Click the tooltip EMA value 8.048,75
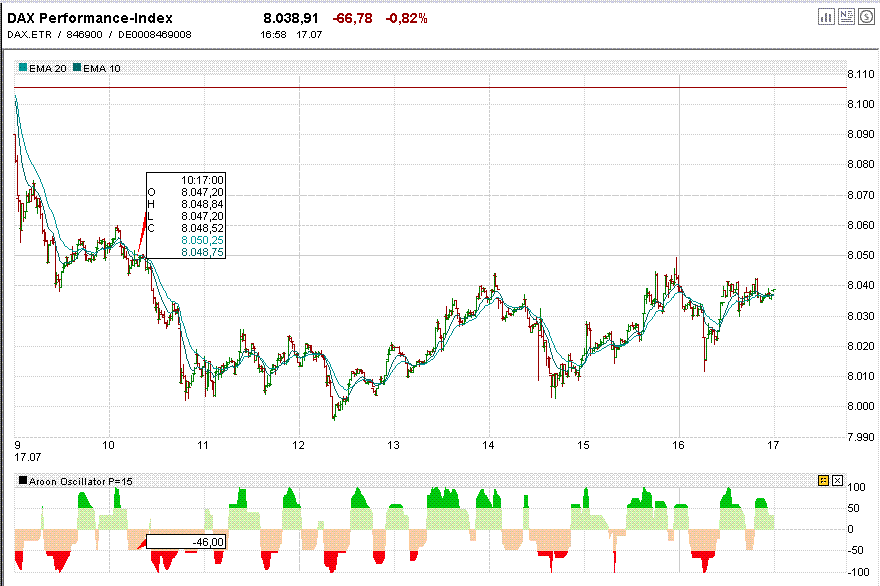Image resolution: width=880 pixels, height=586 pixels. click(x=202, y=252)
